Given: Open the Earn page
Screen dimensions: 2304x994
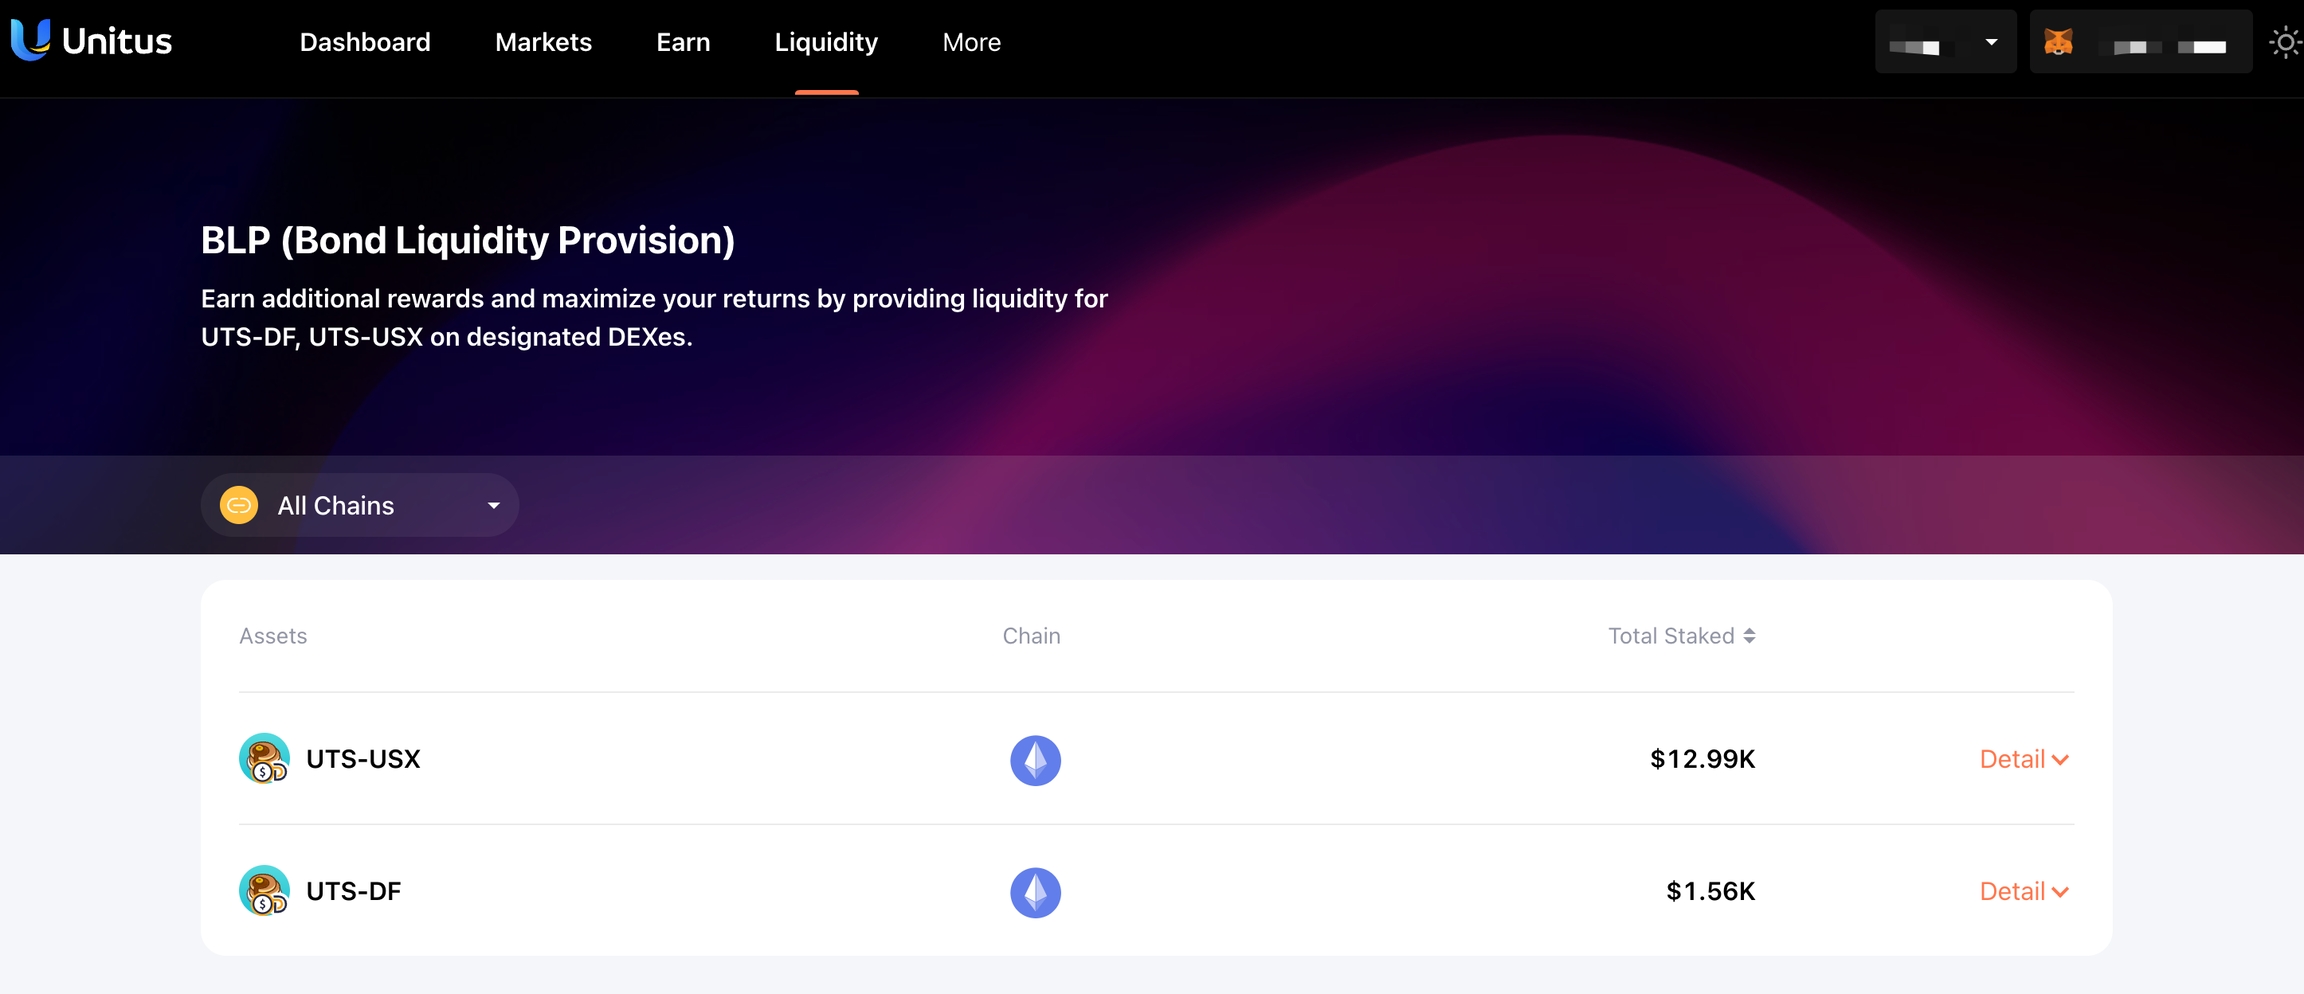Looking at the screenshot, I should (x=683, y=42).
